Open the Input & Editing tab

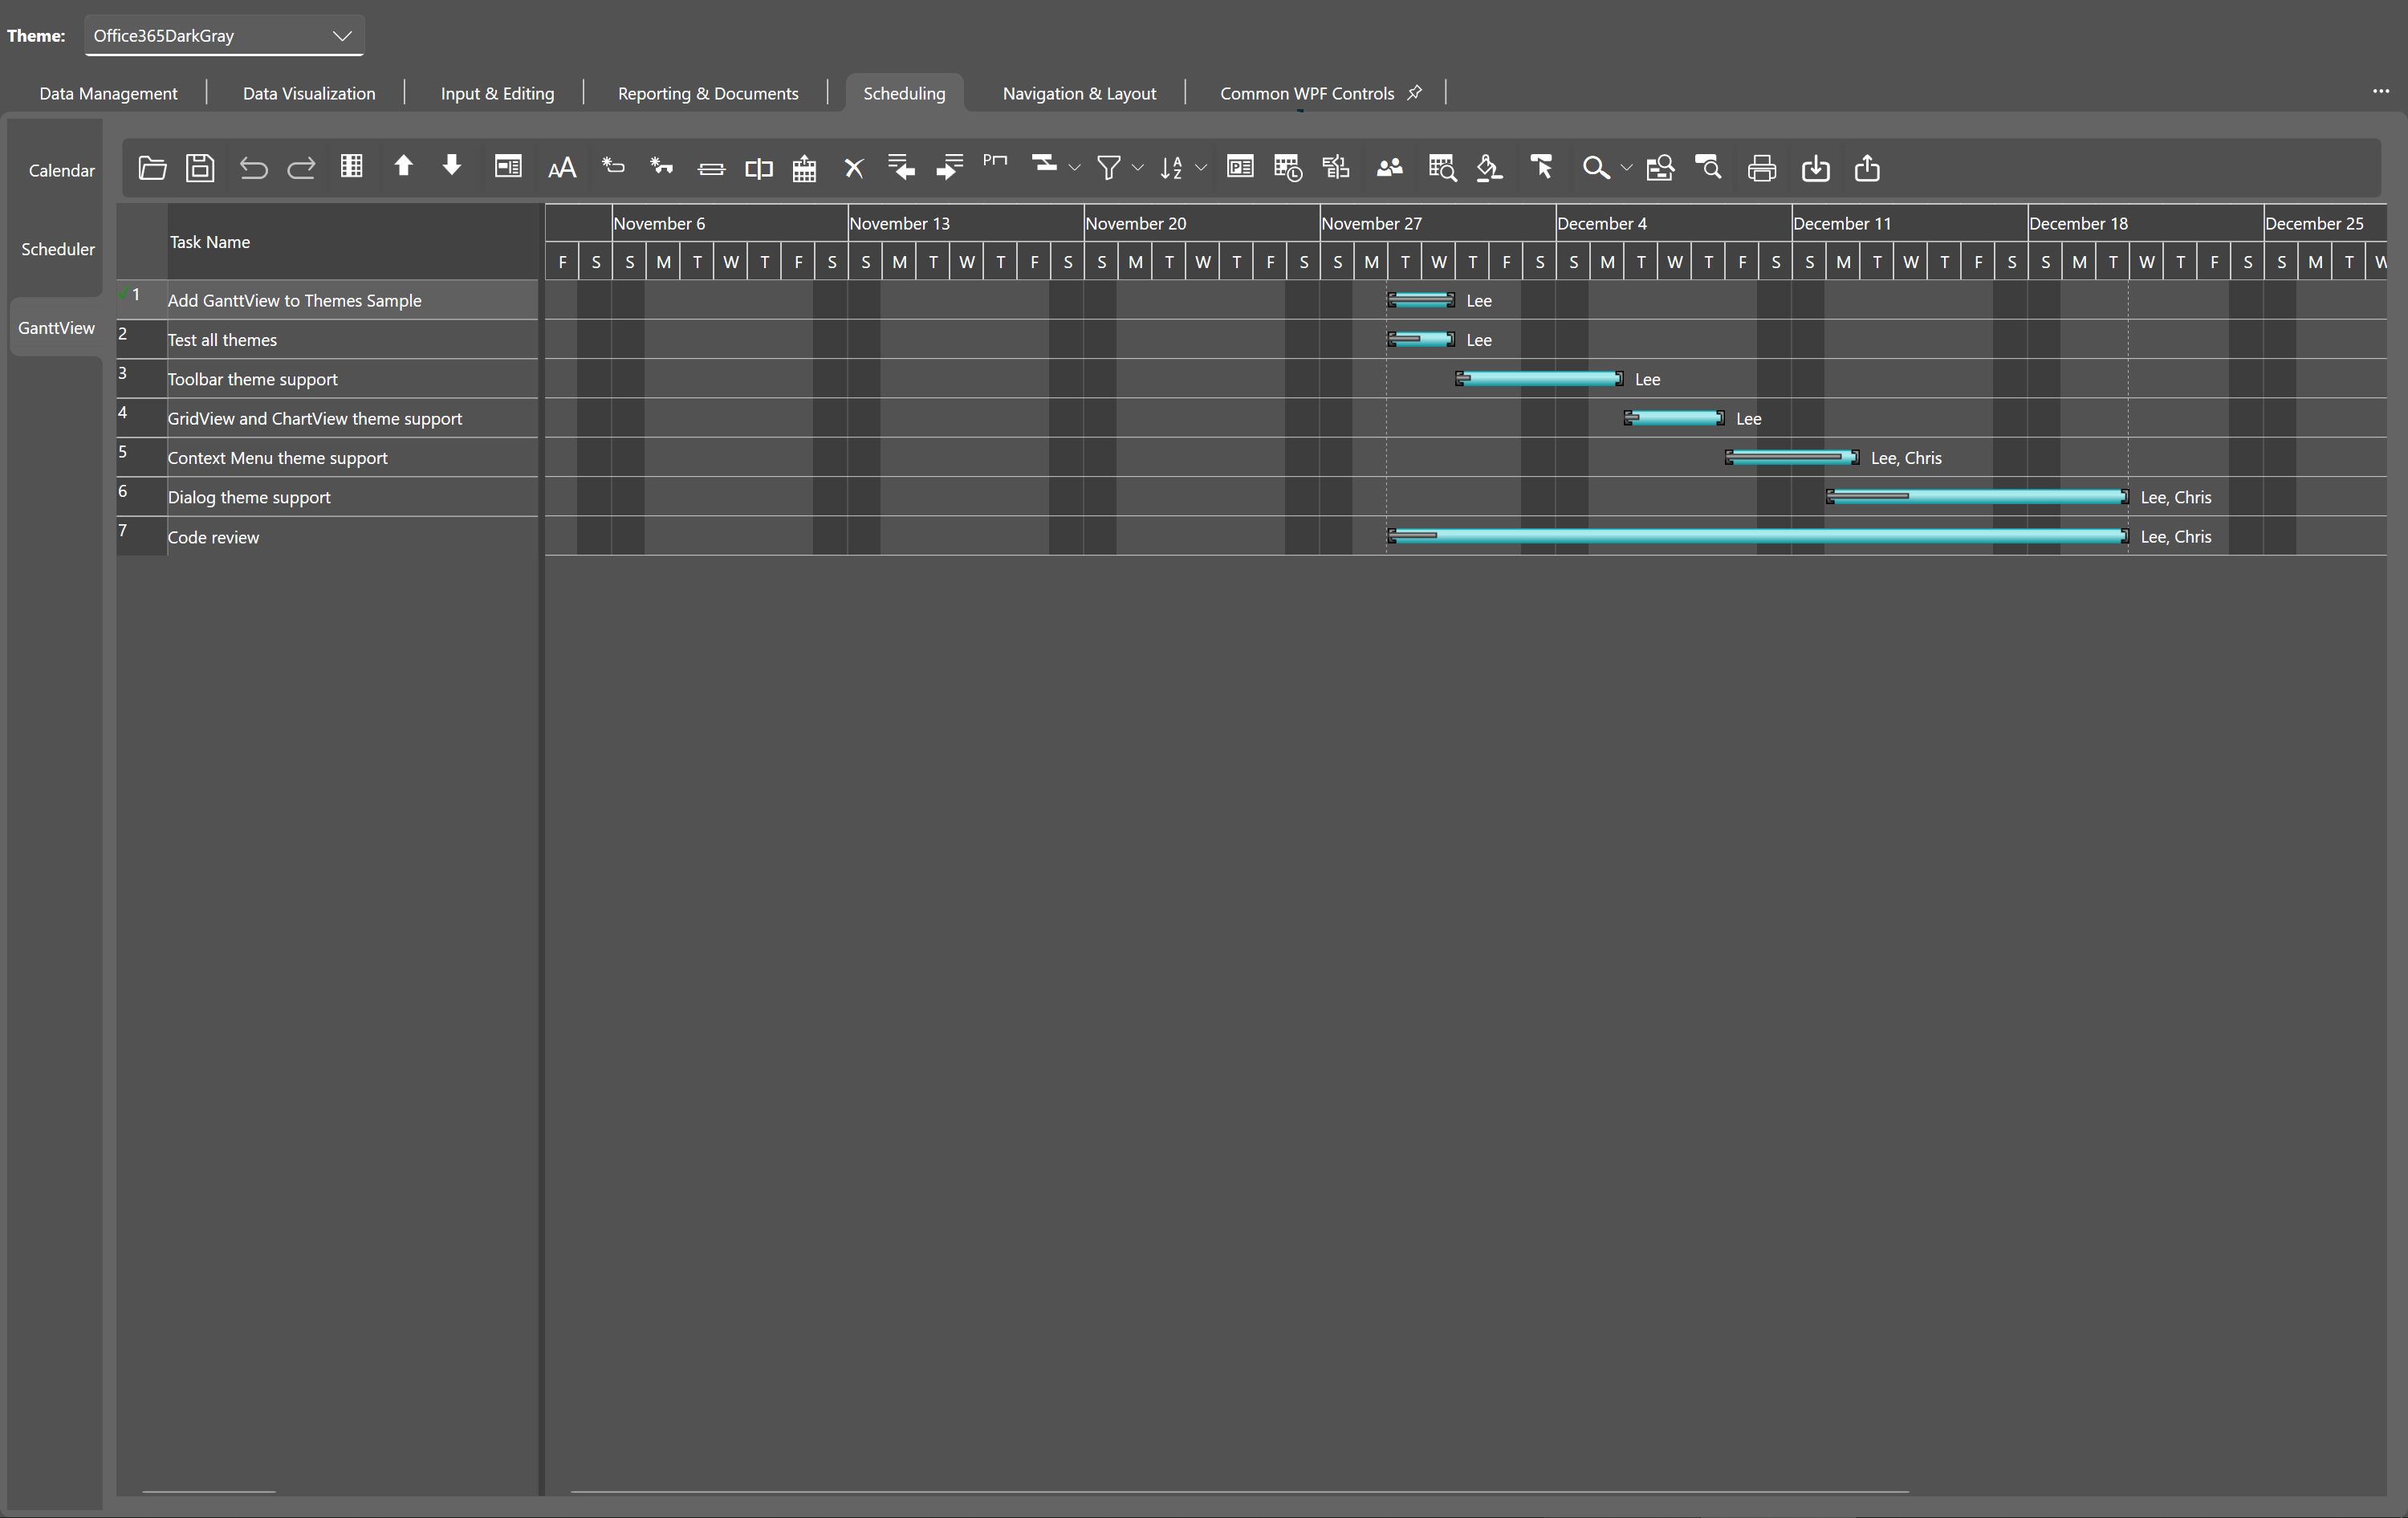click(x=497, y=93)
